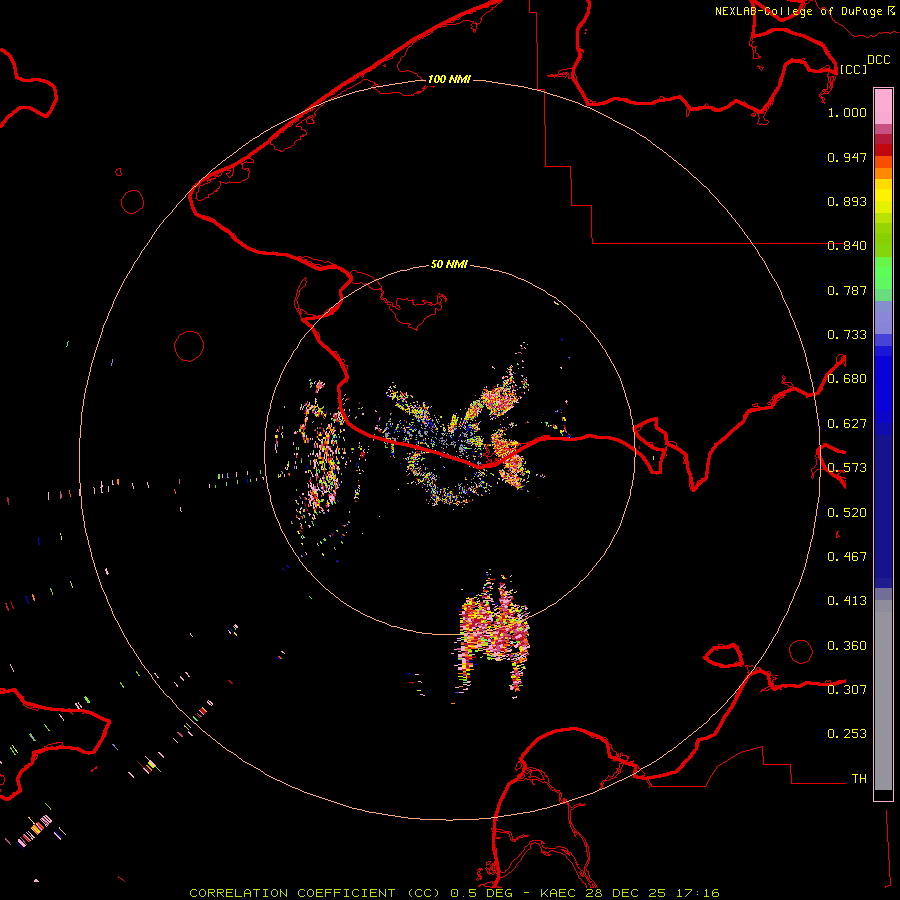Click the 50 NMI range ring label
This screenshot has height=900, width=900.
(449, 264)
